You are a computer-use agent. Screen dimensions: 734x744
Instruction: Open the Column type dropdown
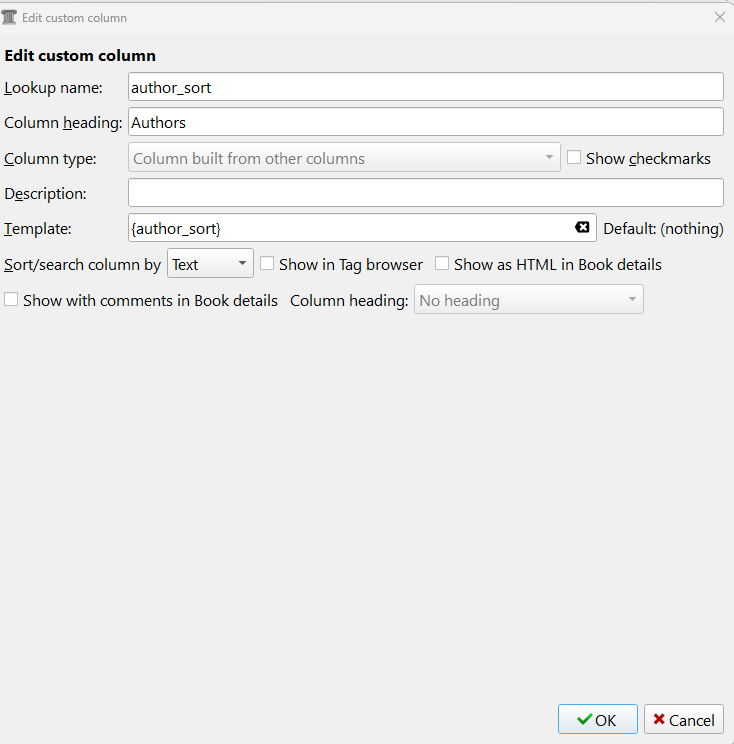[x=344, y=158]
